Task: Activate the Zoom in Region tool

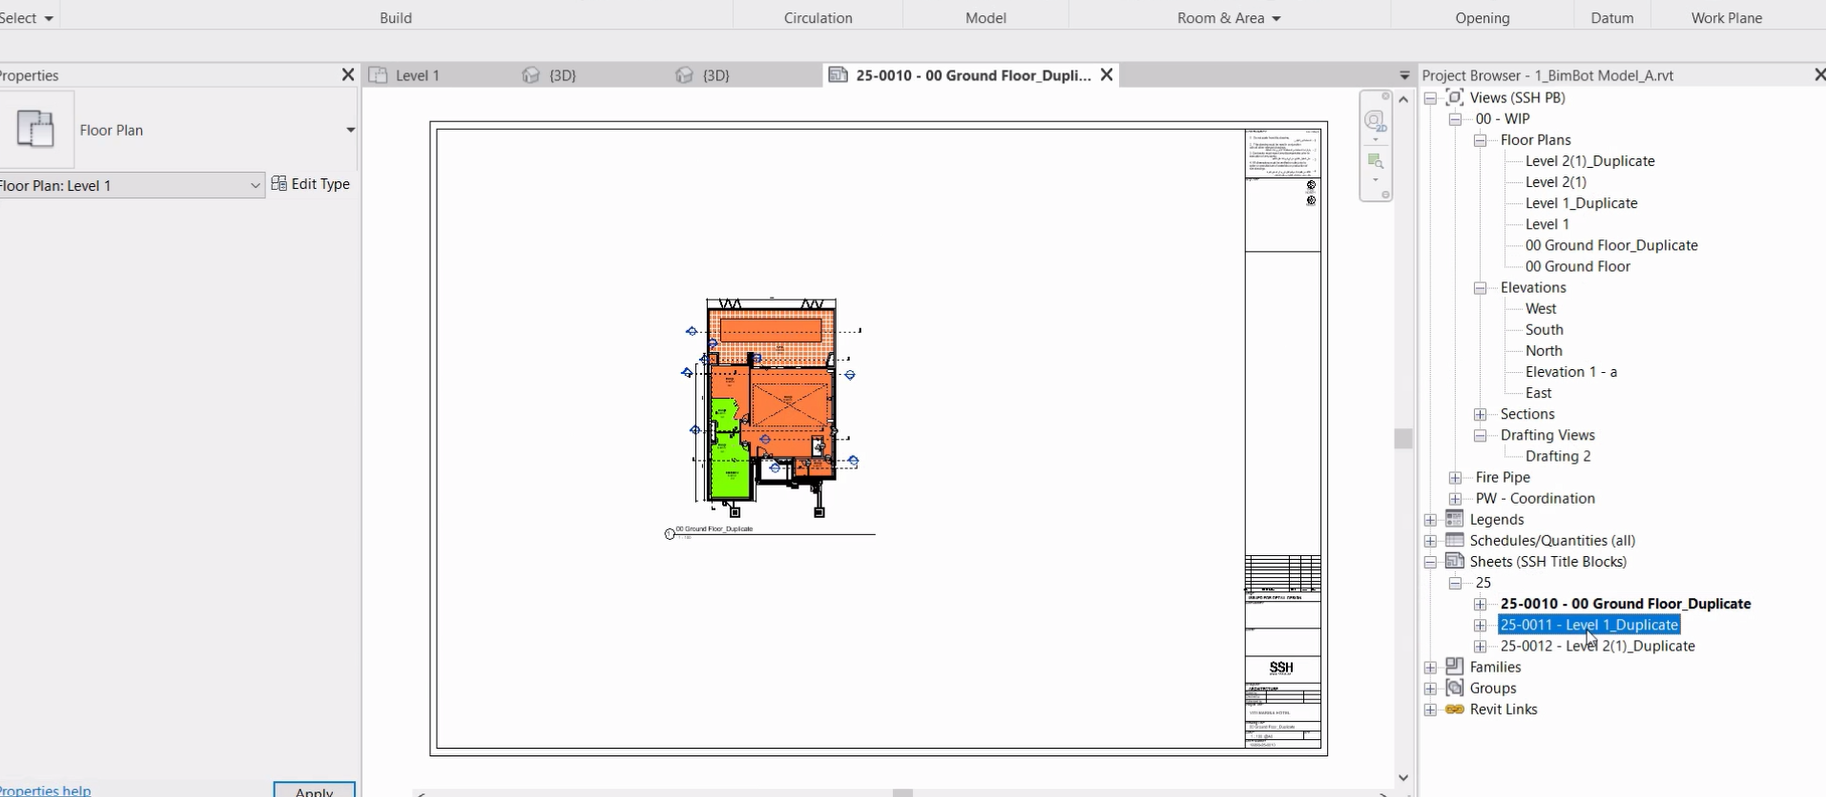Action: (x=1375, y=161)
